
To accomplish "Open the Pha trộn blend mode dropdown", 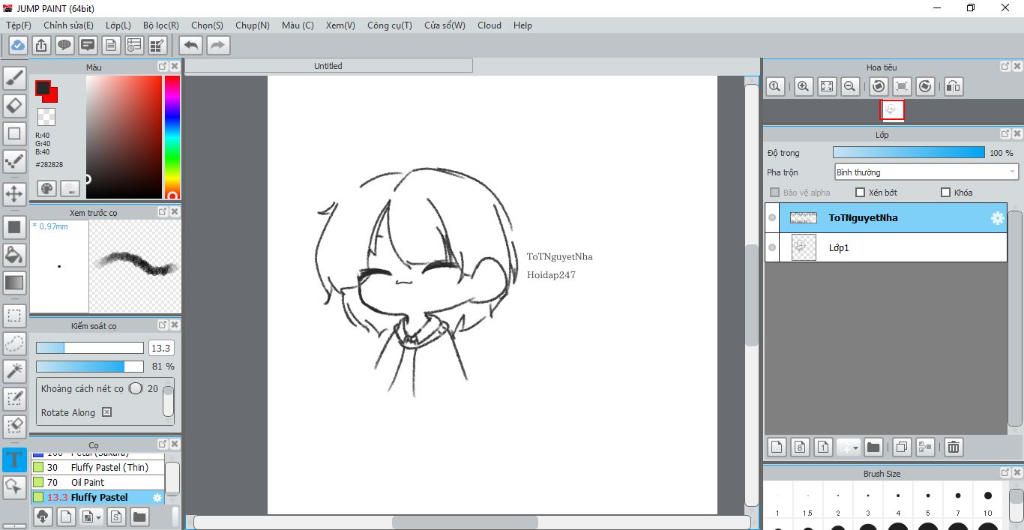I will click(926, 172).
